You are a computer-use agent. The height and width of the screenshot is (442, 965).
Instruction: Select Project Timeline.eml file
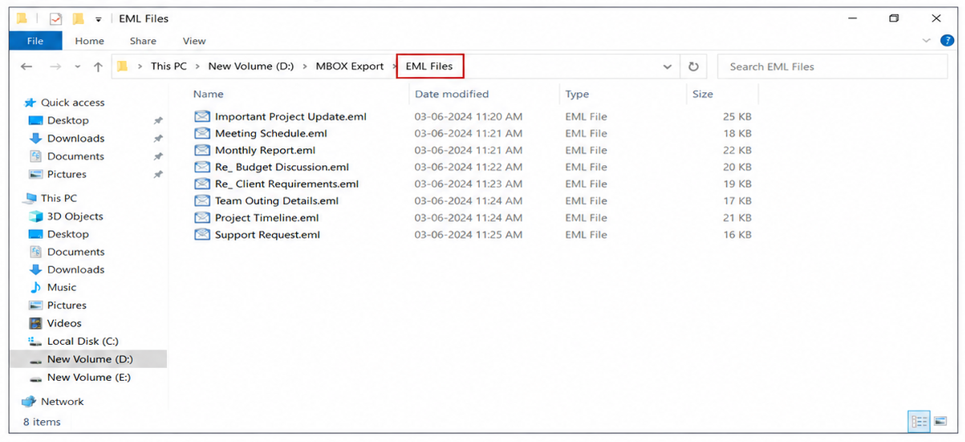tap(266, 217)
